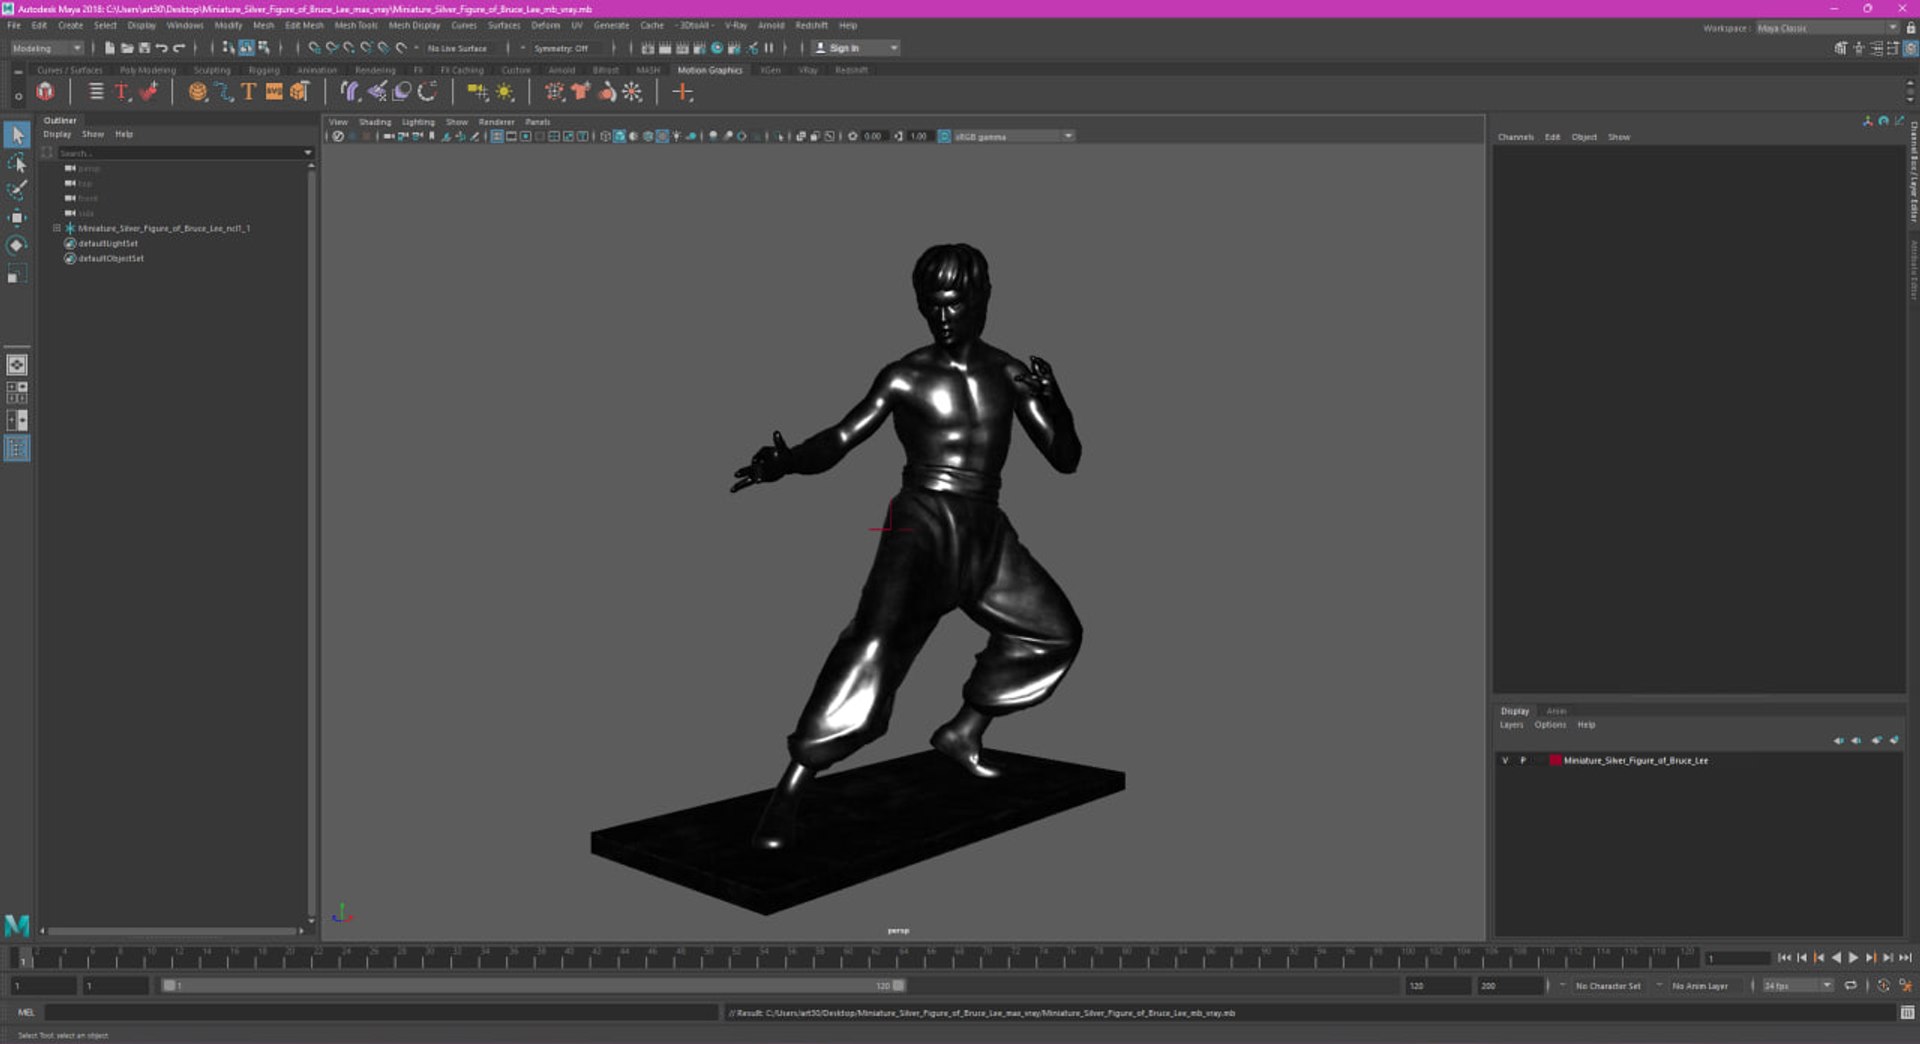Screen dimensions: 1920x1044
Task: Open the Outliner search filter dropdown arrow
Action: 307,153
